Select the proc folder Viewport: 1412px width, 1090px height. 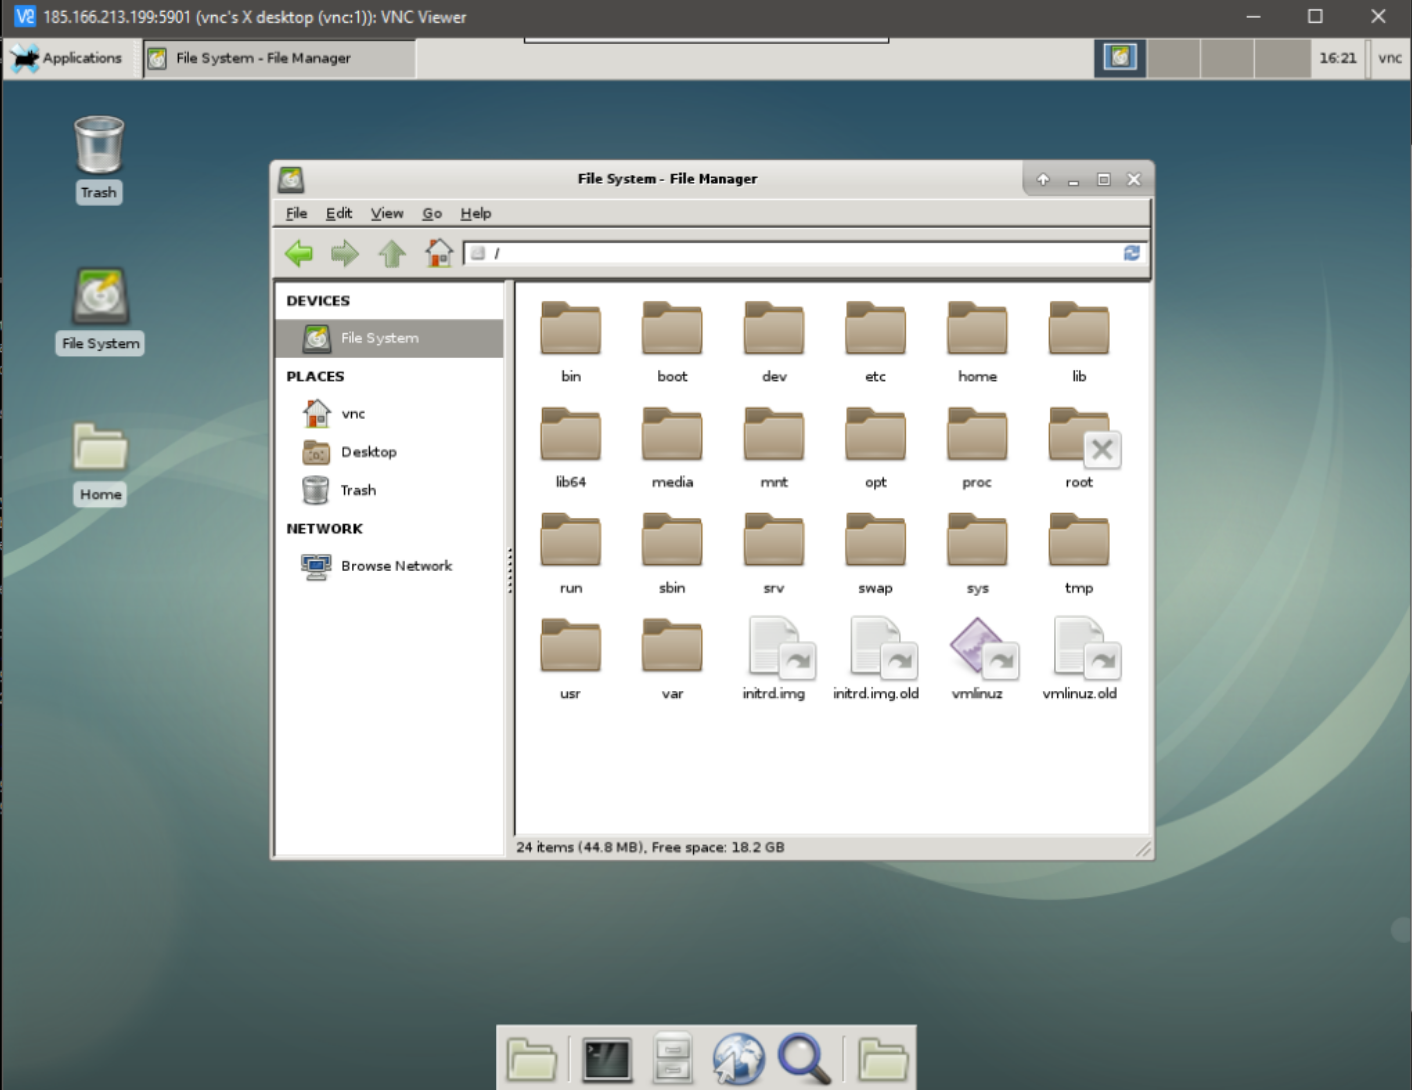pos(977,447)
